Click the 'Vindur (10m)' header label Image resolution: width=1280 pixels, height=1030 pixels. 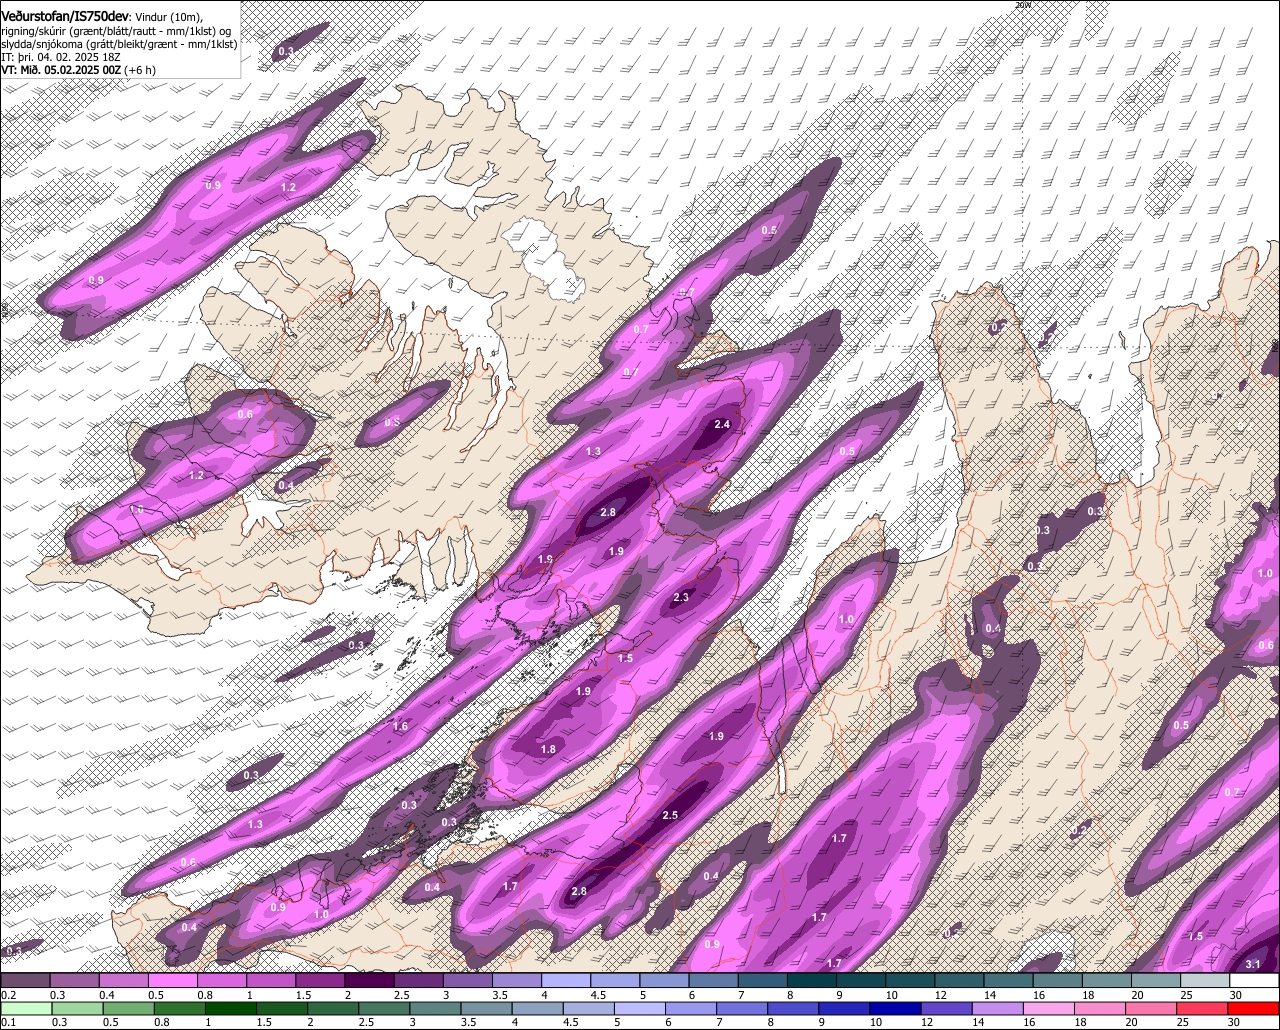tap(167, 18)
